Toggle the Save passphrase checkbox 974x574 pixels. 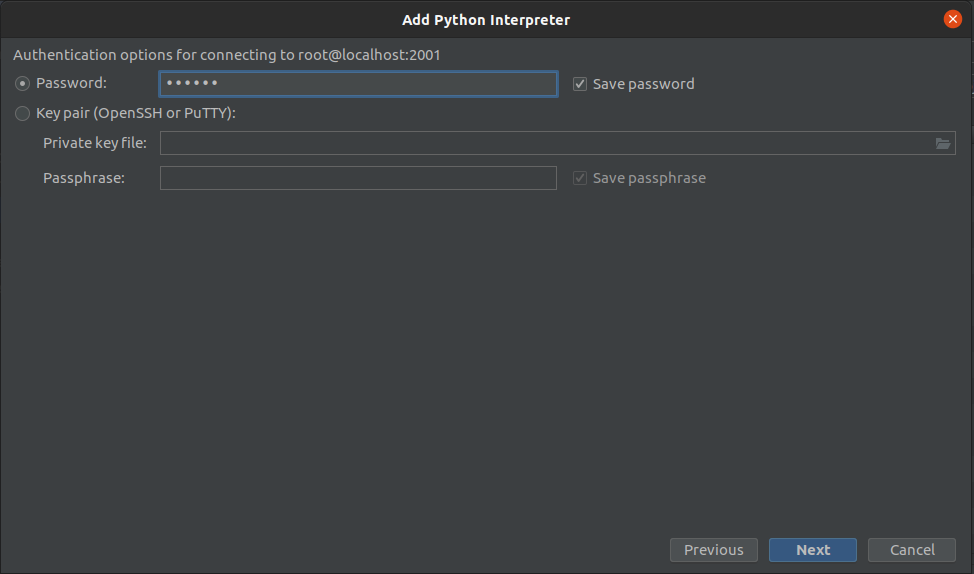coord(580,178)
